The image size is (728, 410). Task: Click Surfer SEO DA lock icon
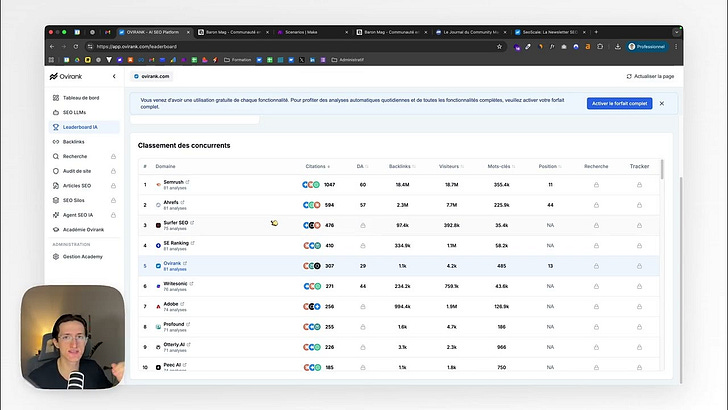363,225
